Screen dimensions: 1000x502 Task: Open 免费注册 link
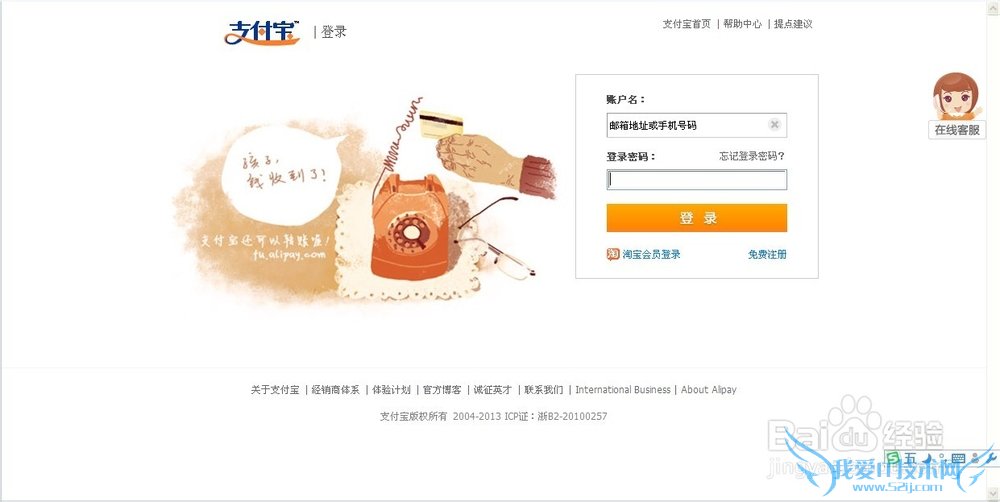tap(767, 255)
